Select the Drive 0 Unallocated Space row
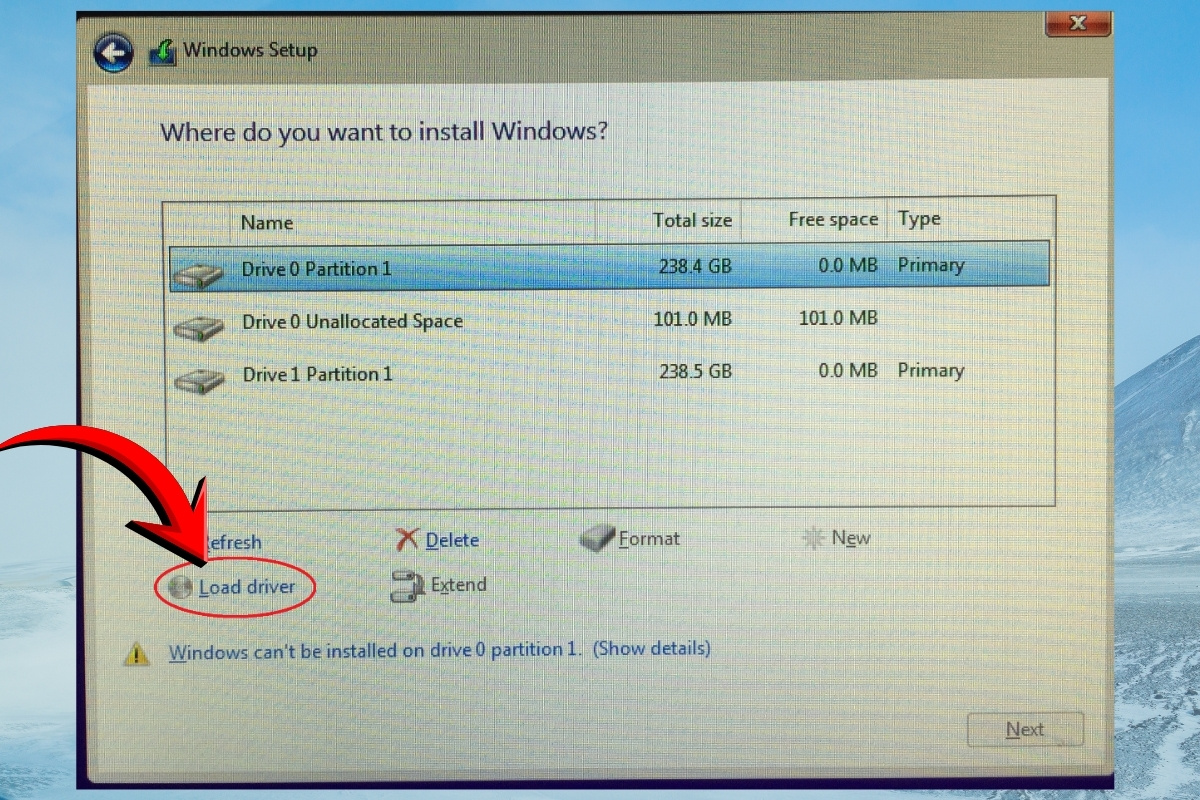 tap(609, 321)
